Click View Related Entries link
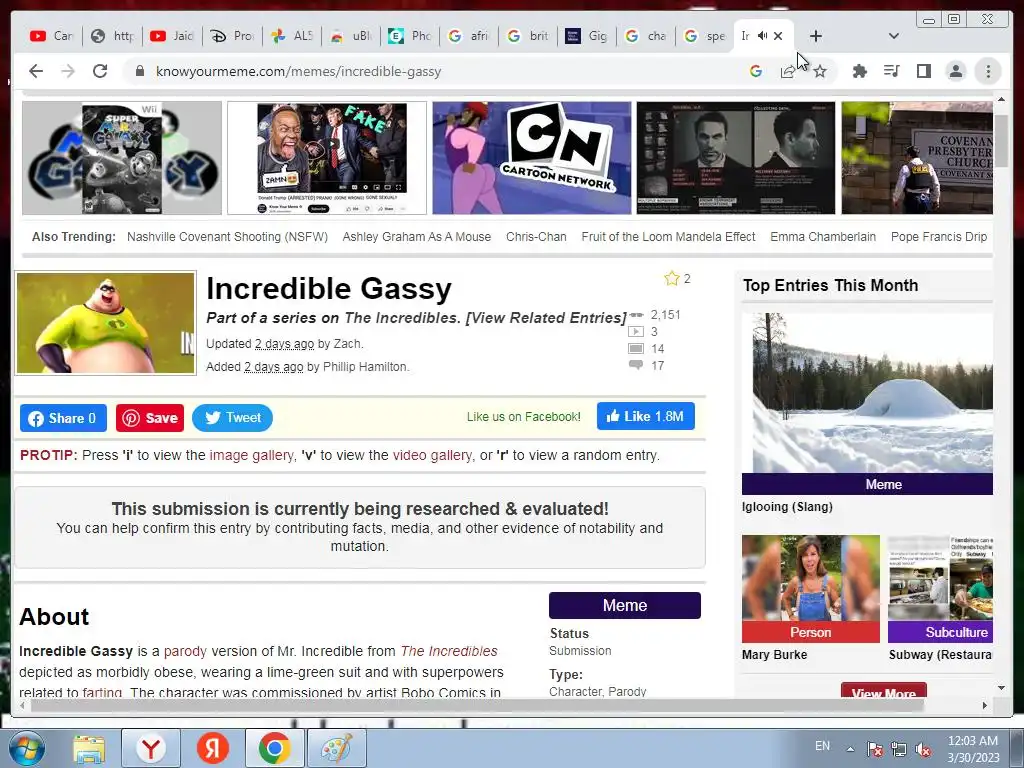Screen dimensions: 1024x768 pos(546,317)
